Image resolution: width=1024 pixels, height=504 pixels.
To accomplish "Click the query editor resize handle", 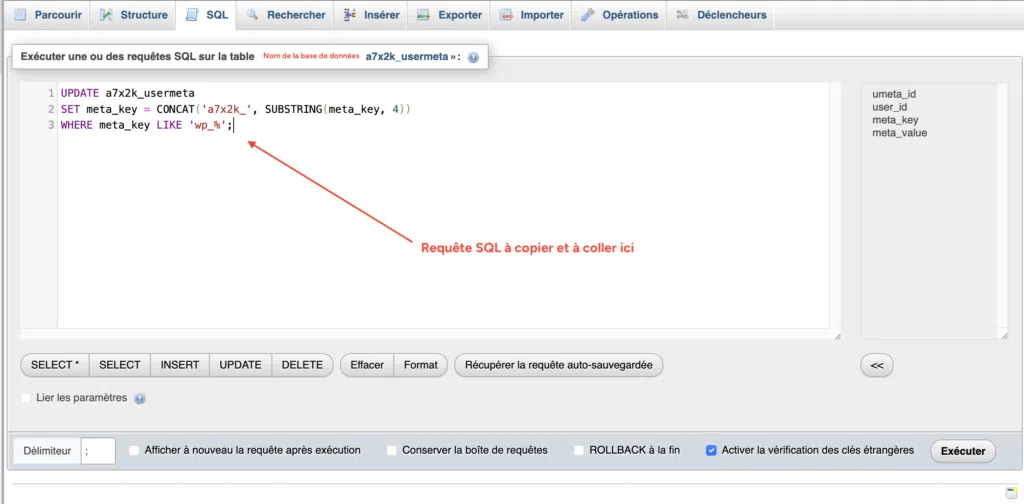I will [x=837, y=336].
